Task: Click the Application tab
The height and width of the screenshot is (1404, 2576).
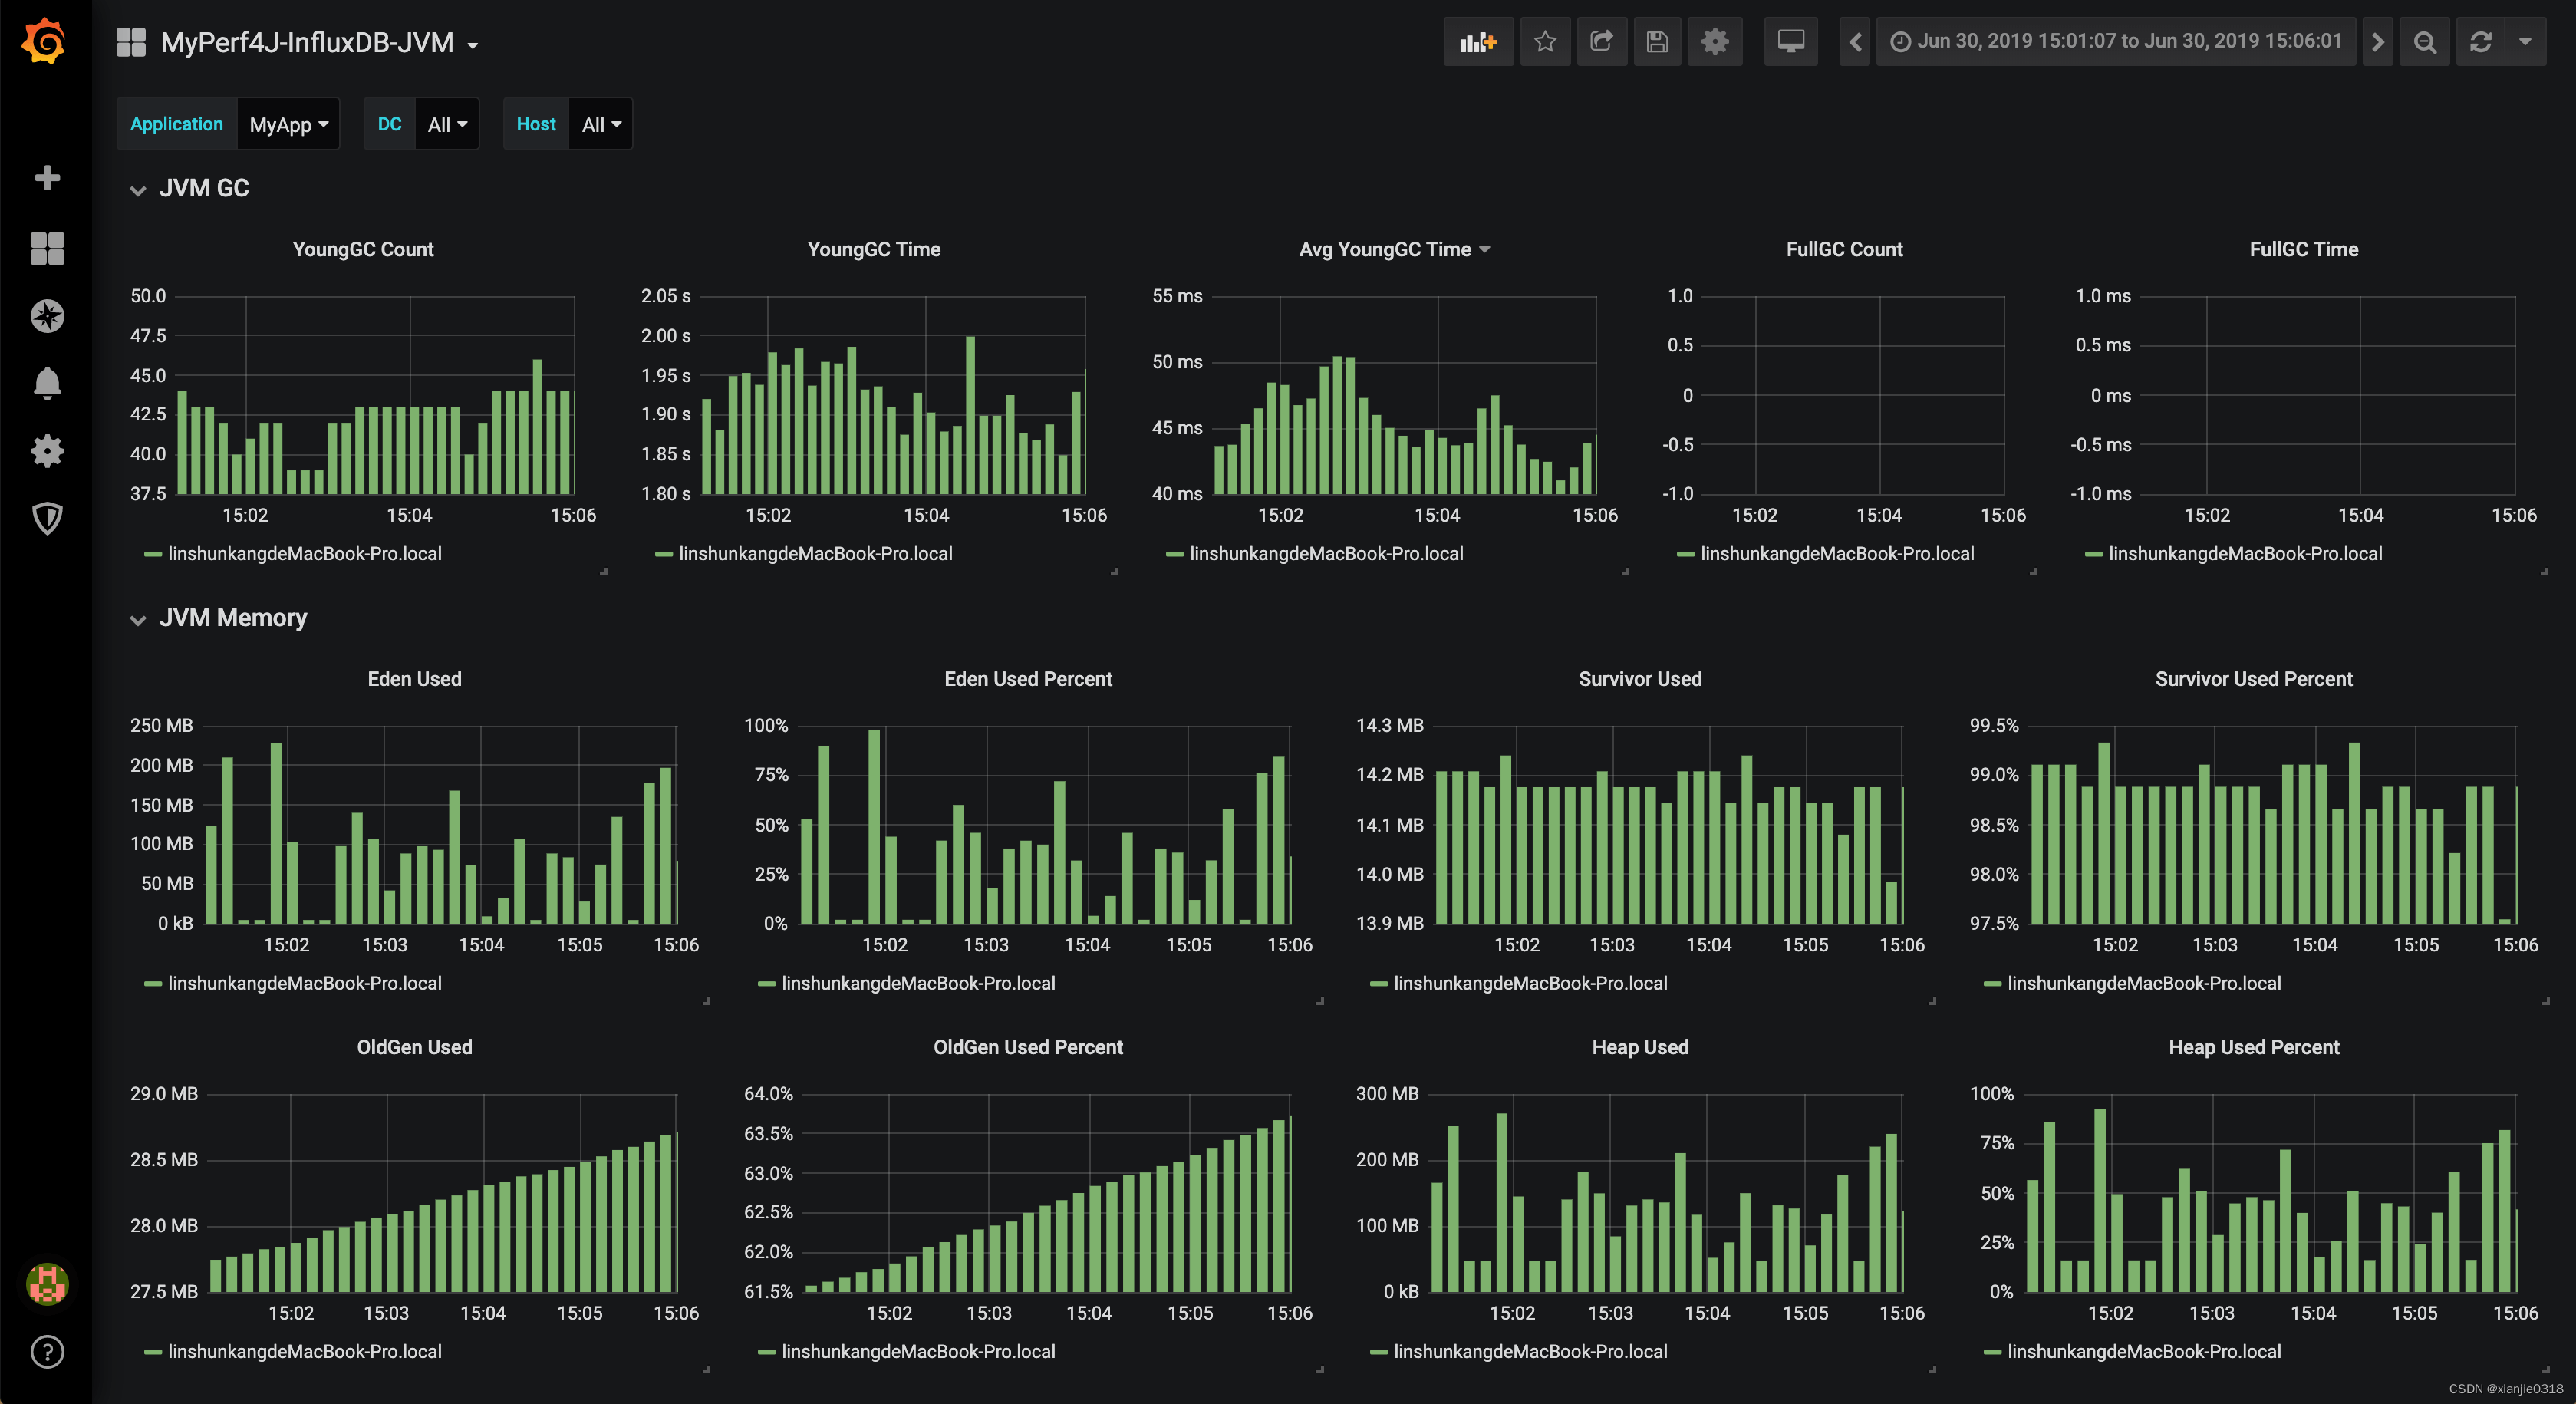Action: coord(176,124)
